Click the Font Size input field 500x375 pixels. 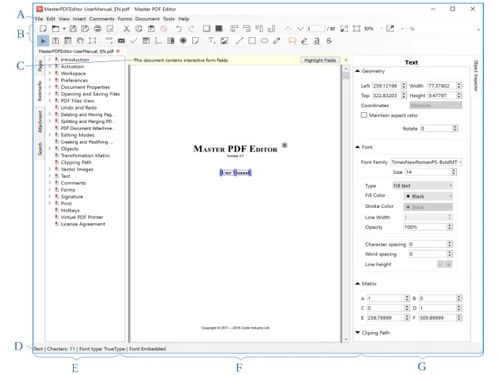point(428,172)
